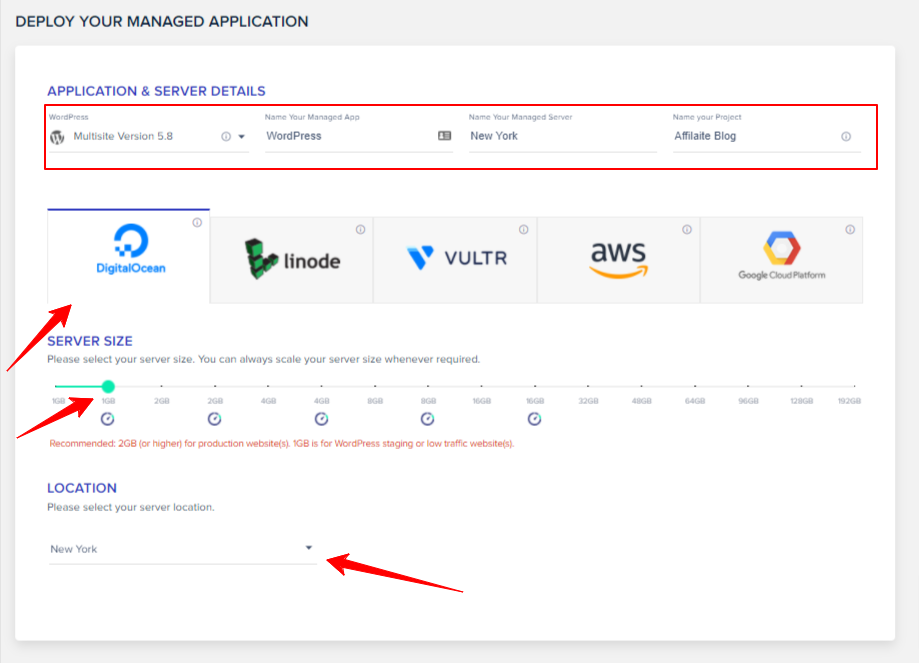919x663 pixels.
Task: Select AWS as the cloud provider
Action: coord(618,259)
